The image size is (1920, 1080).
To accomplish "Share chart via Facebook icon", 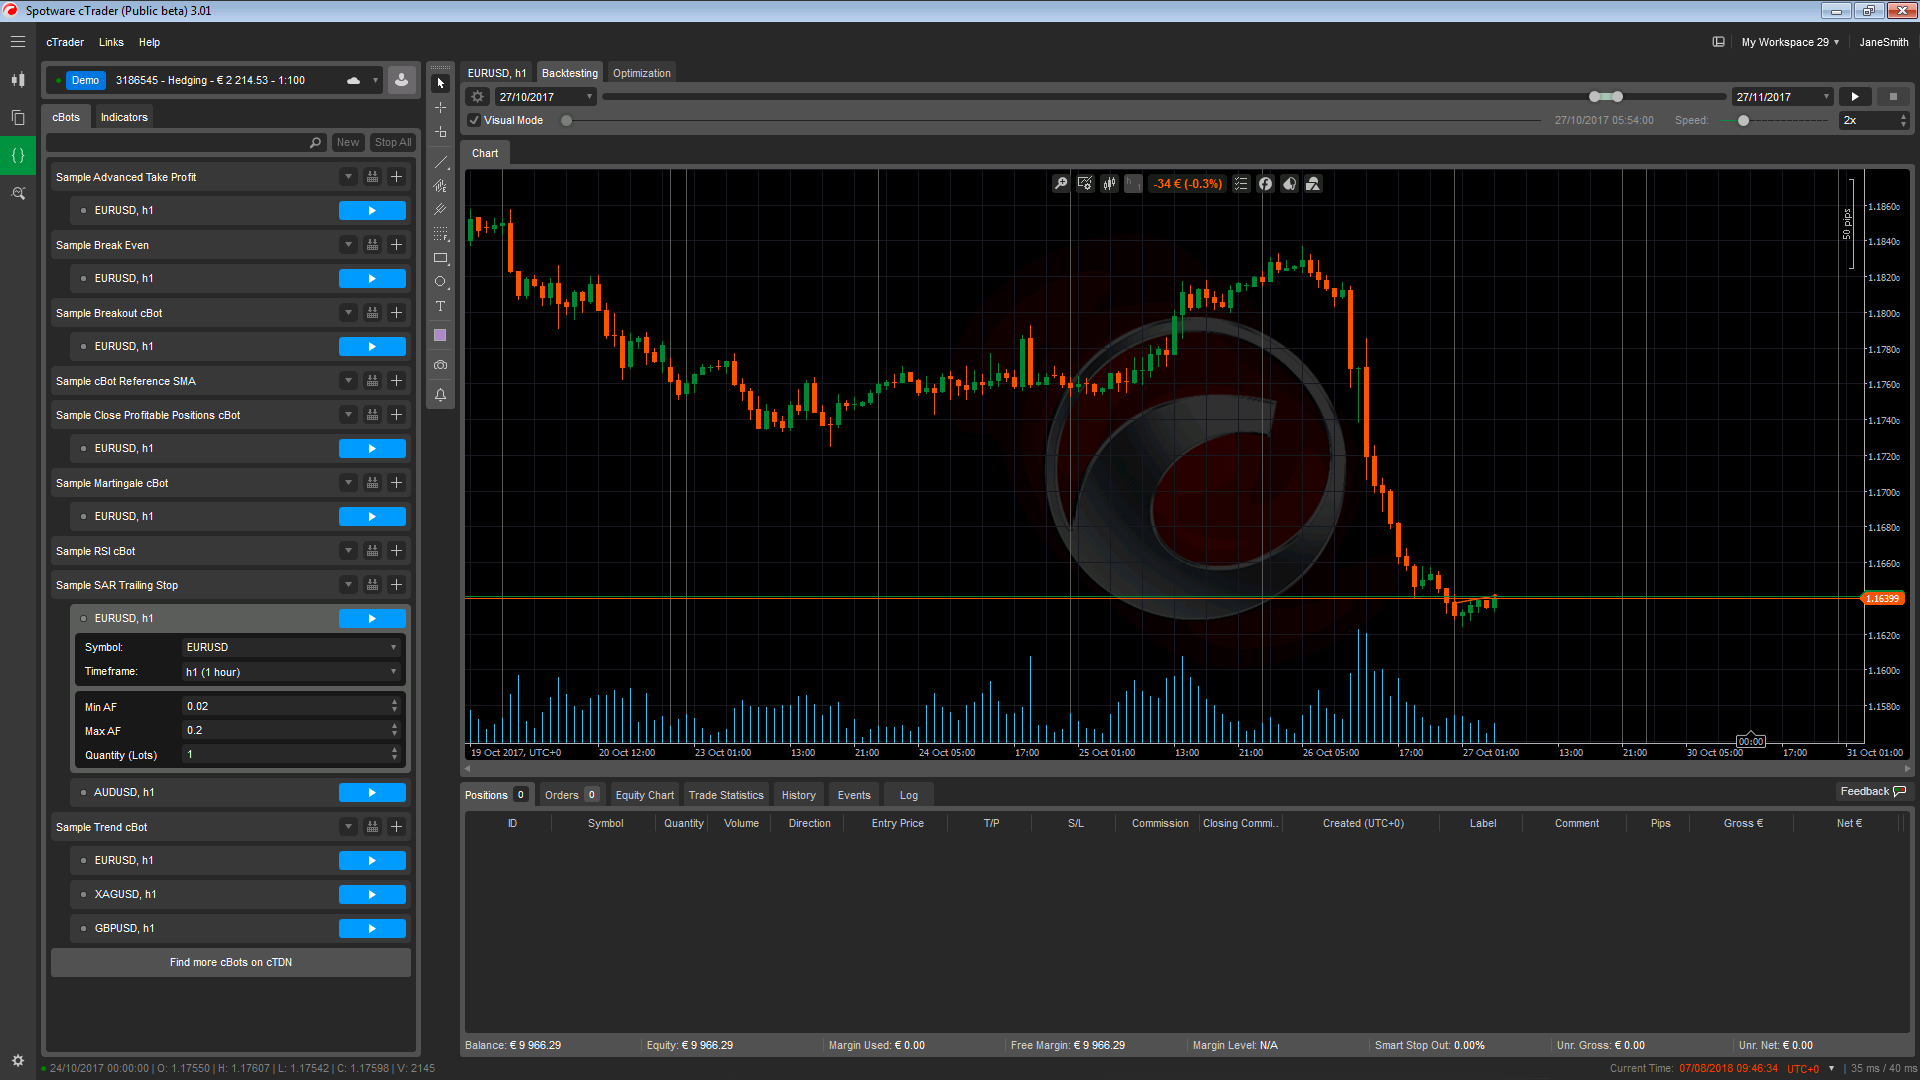I will point(1265,183).
